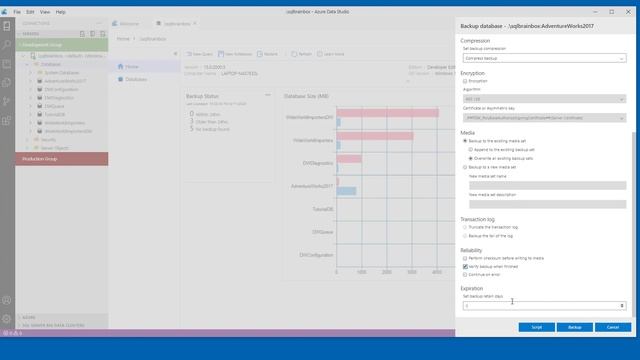Click the Learn More toolbar button
The height and width of the screenshot is (360, 640).
[331, 54]
